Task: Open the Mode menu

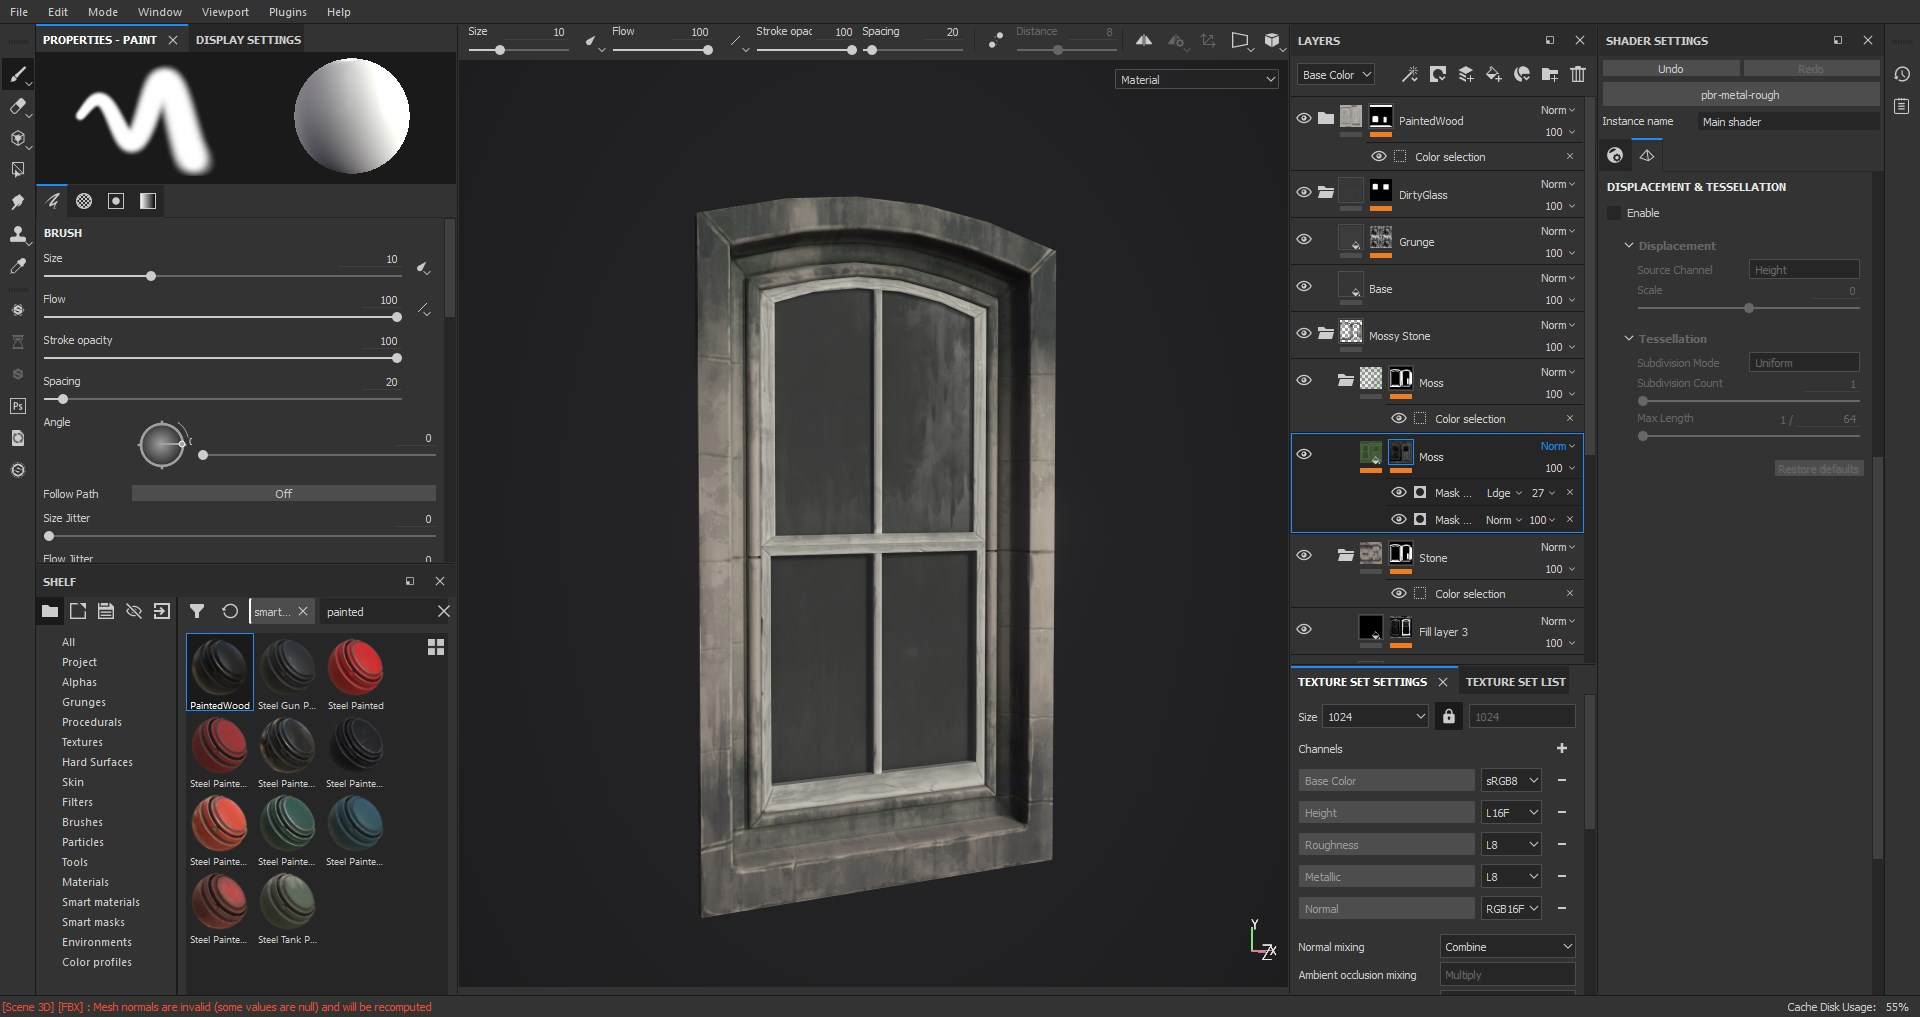Action: (103, 12)
